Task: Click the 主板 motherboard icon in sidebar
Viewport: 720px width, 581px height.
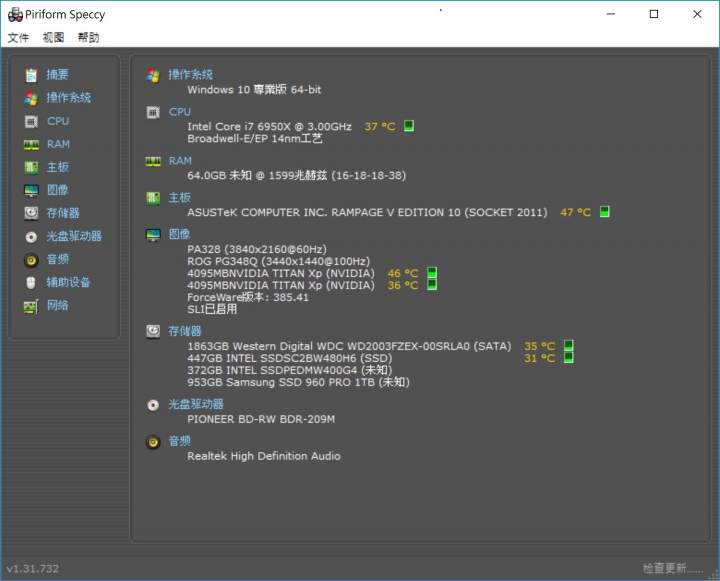Action: [31, 168]
